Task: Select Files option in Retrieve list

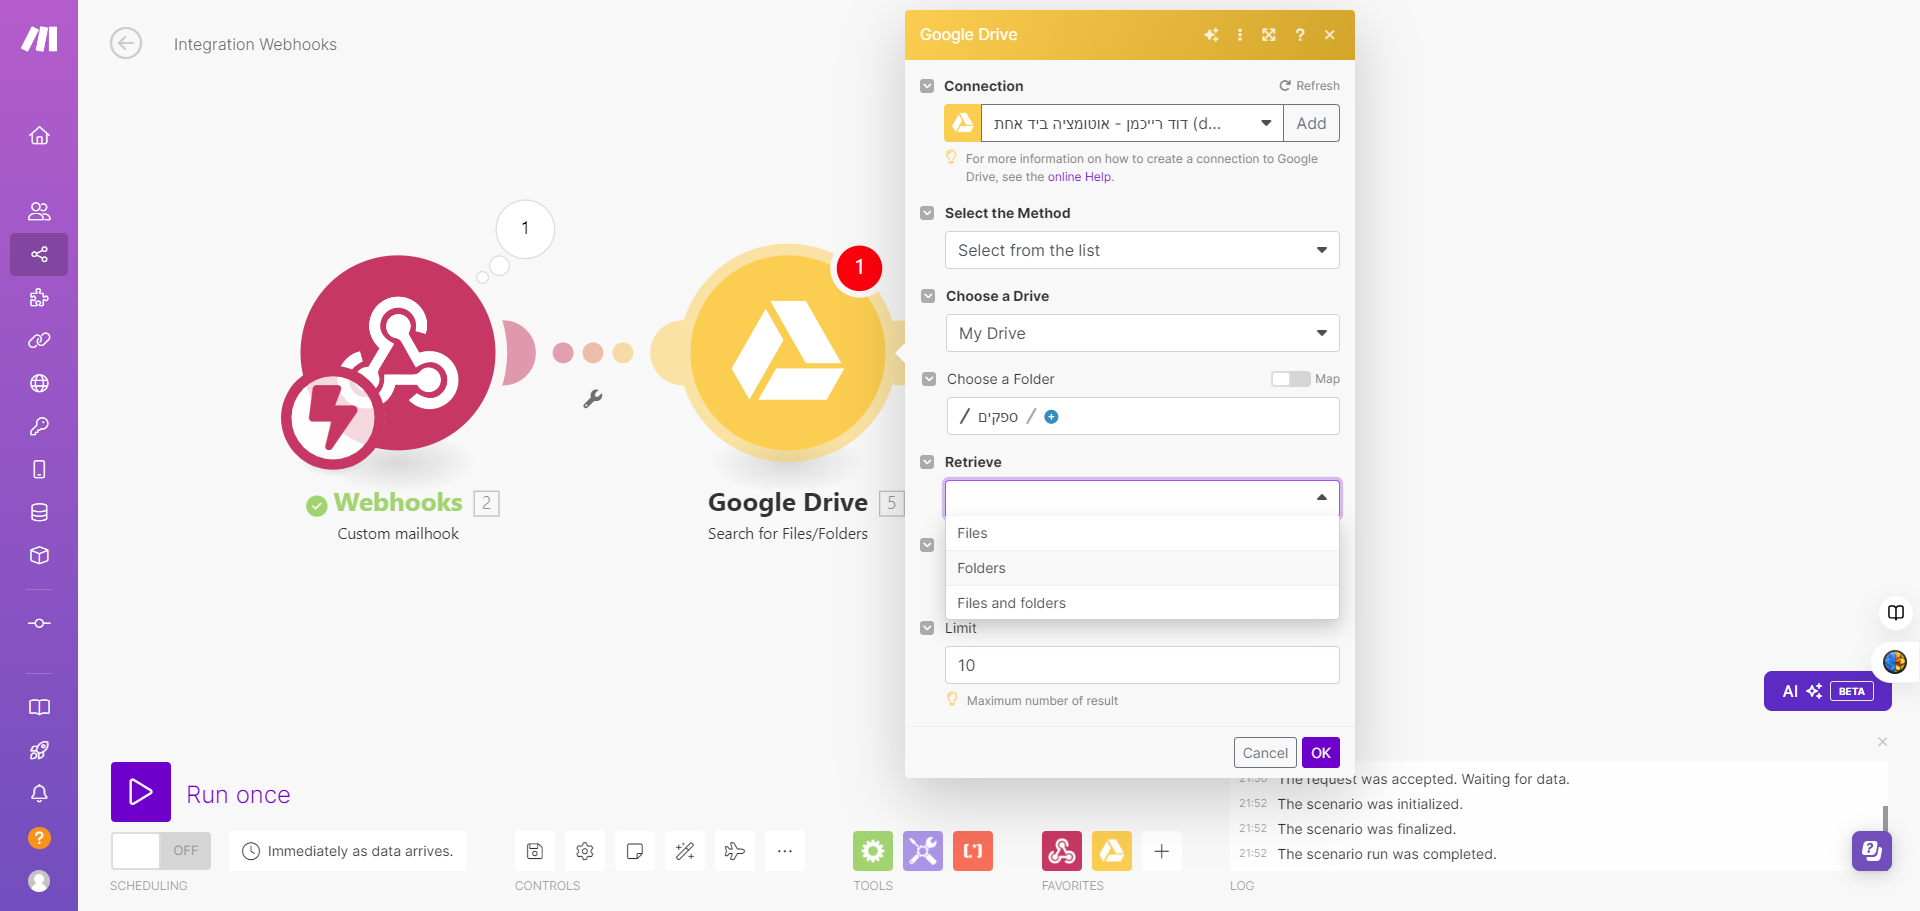Action: [1142, 533]
